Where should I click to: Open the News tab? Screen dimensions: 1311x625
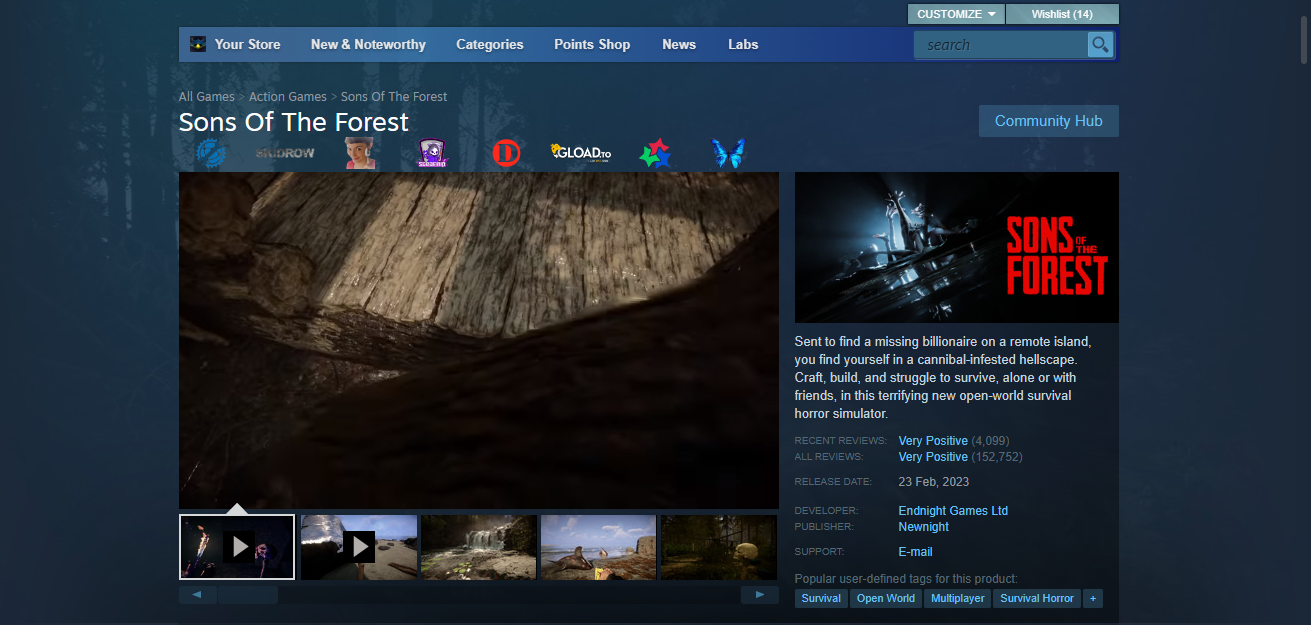(679, 44)
